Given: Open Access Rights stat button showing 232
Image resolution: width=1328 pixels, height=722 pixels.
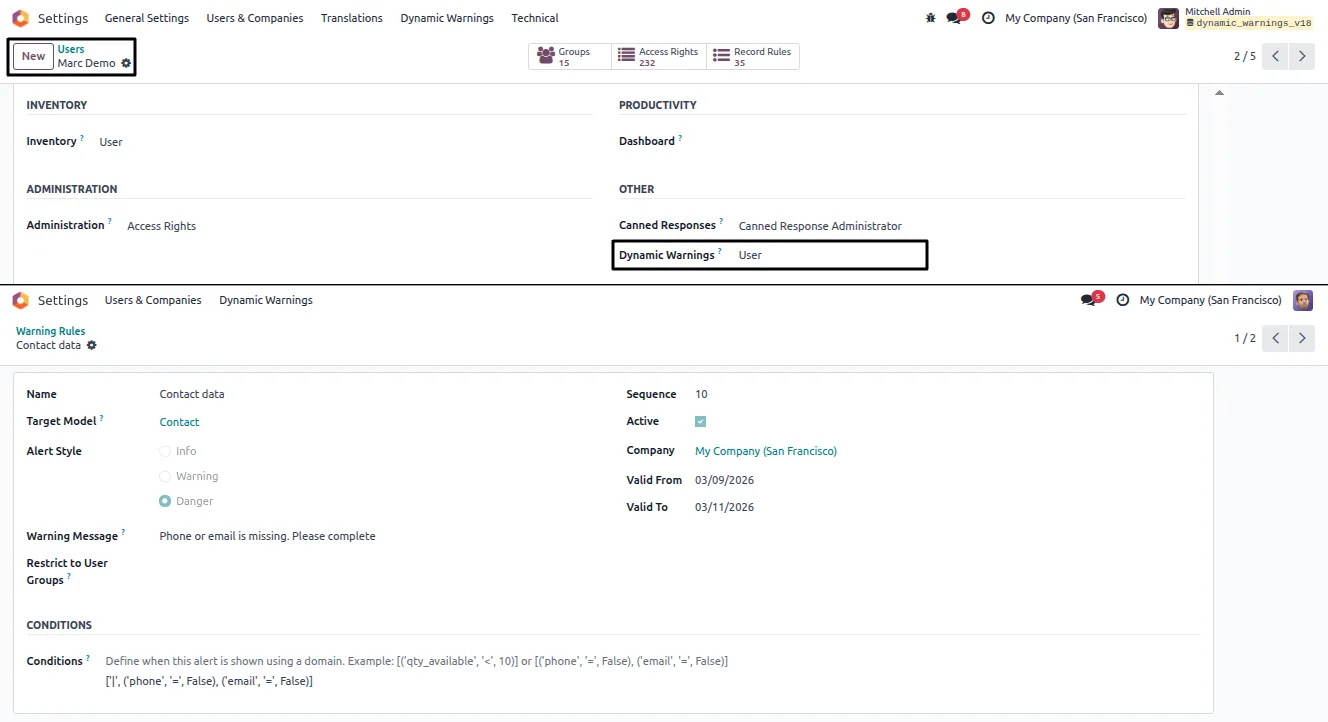Looking at the screenshot, I should pyautogui.click(x=658, y=57).
